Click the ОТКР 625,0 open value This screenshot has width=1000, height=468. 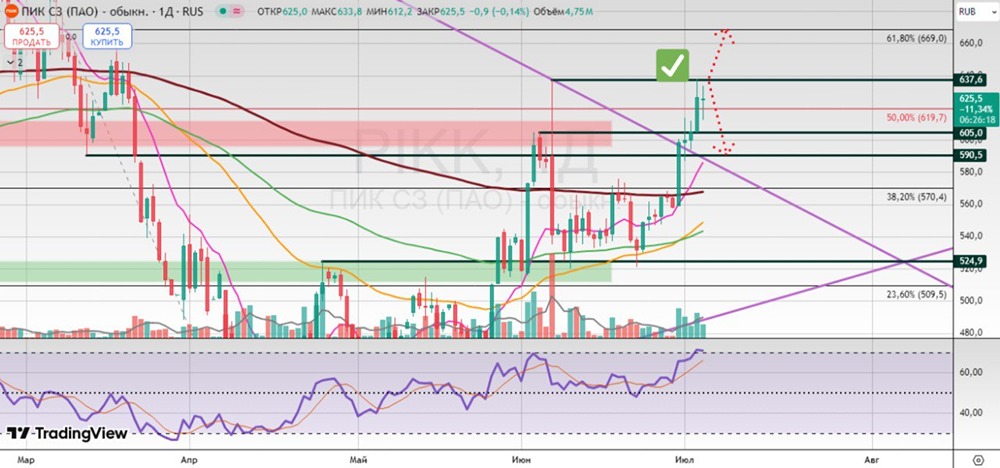pyautogui.click(x=281, y=11)
